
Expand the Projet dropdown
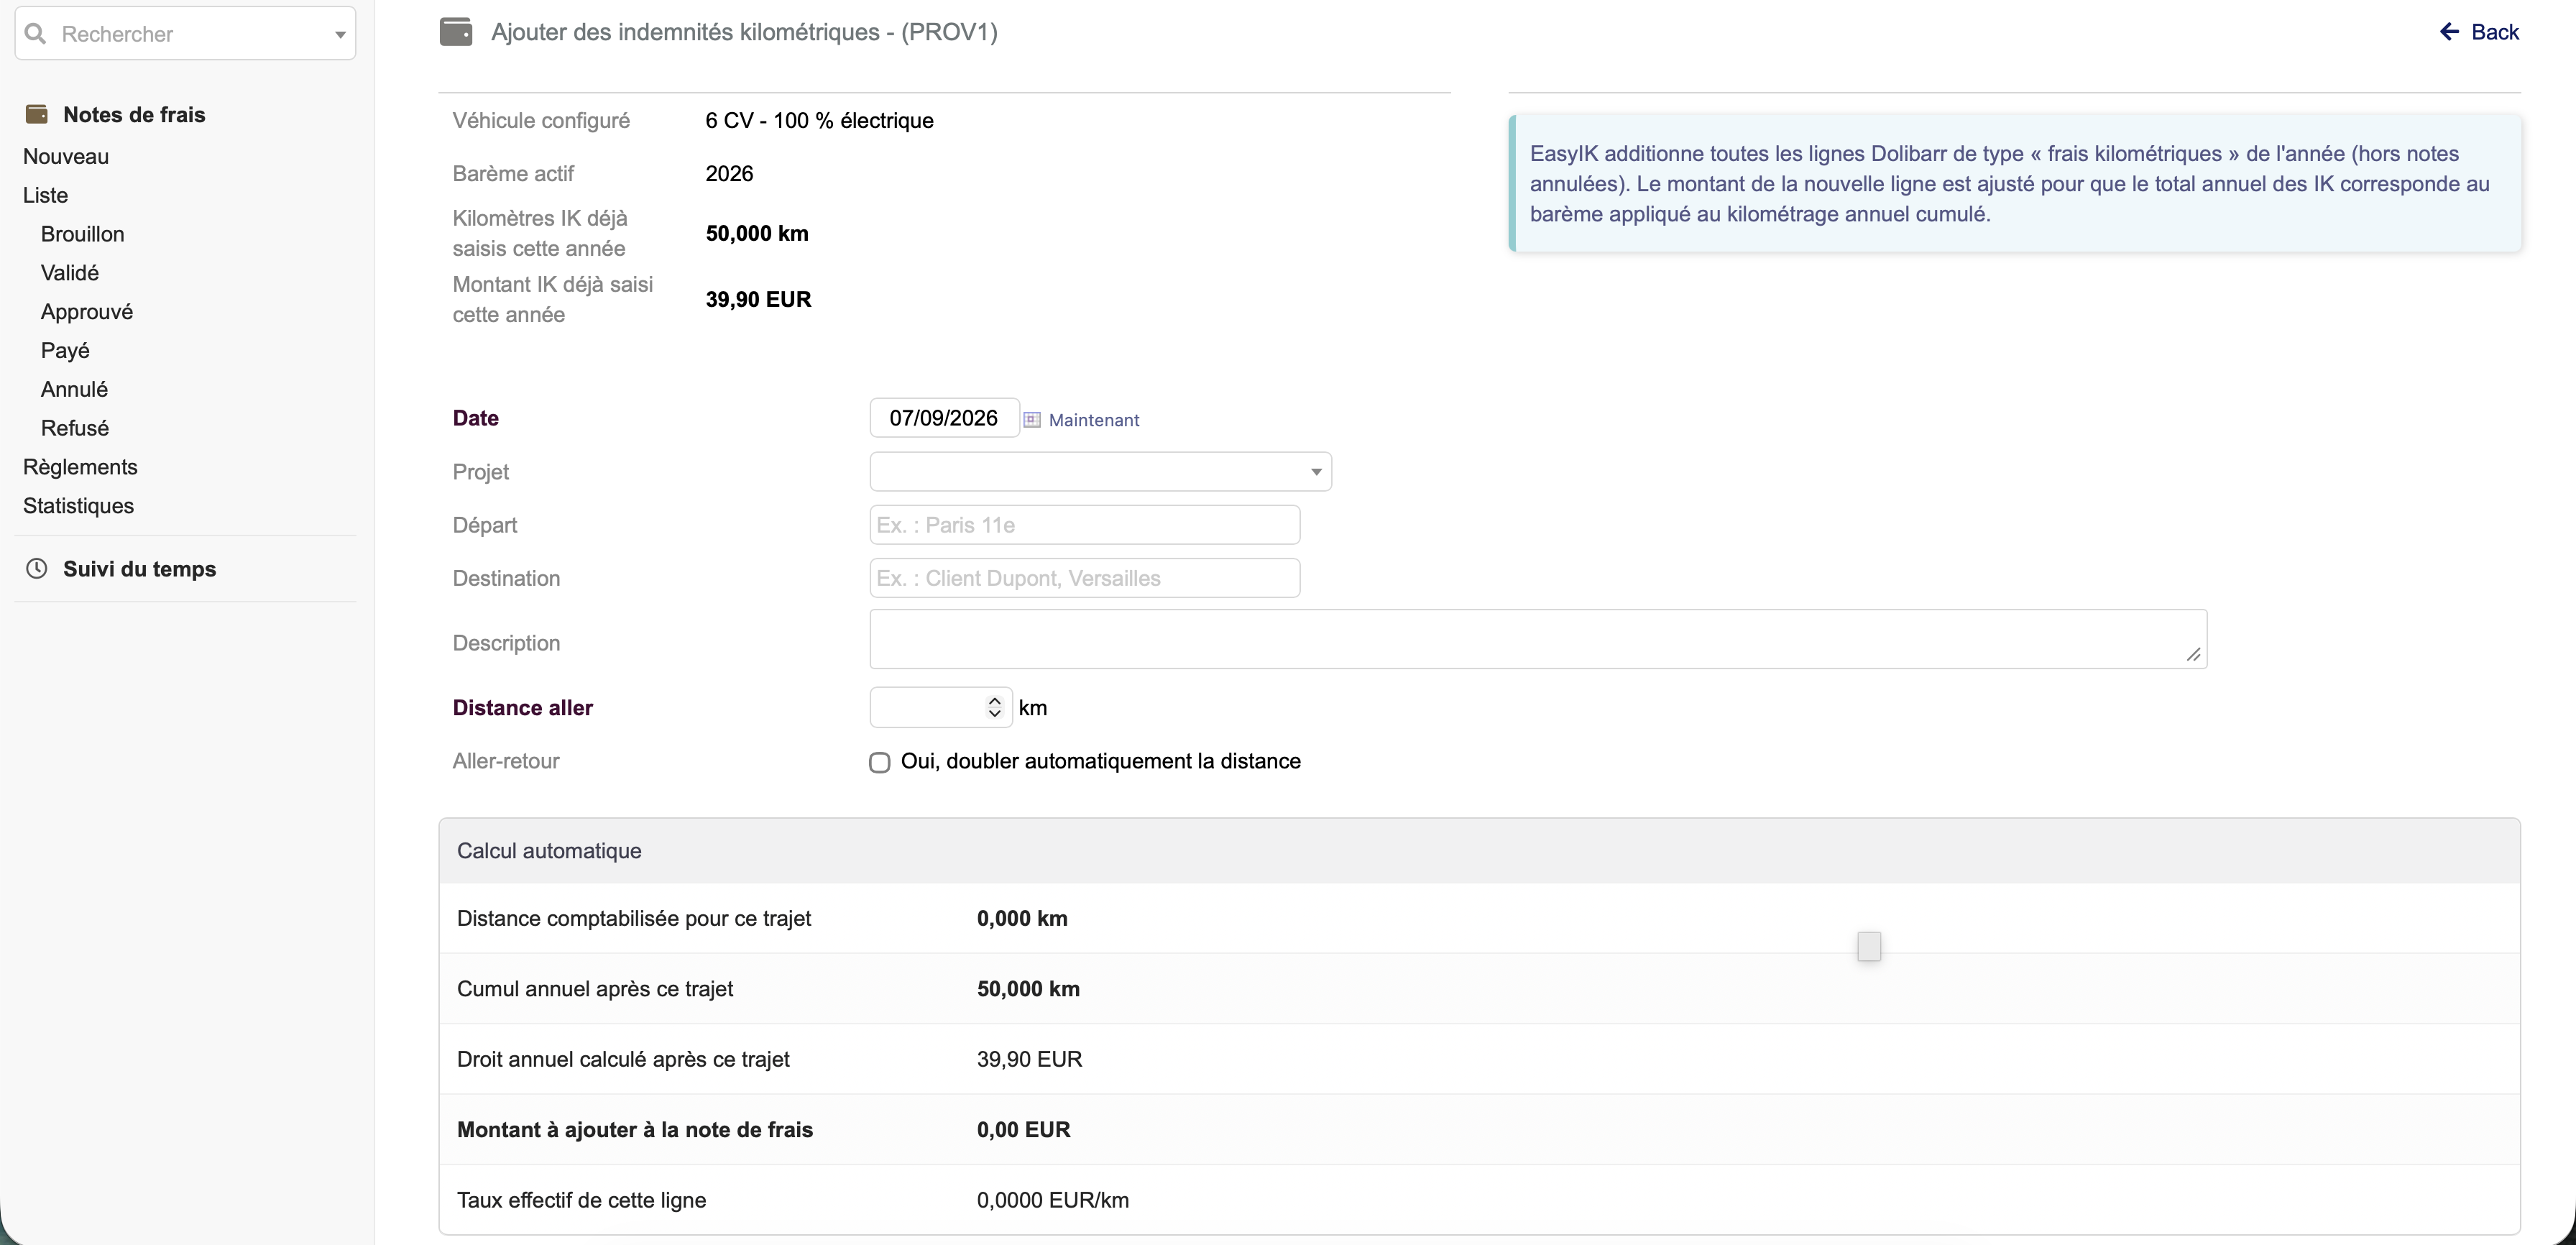[x=1100, y=472]
